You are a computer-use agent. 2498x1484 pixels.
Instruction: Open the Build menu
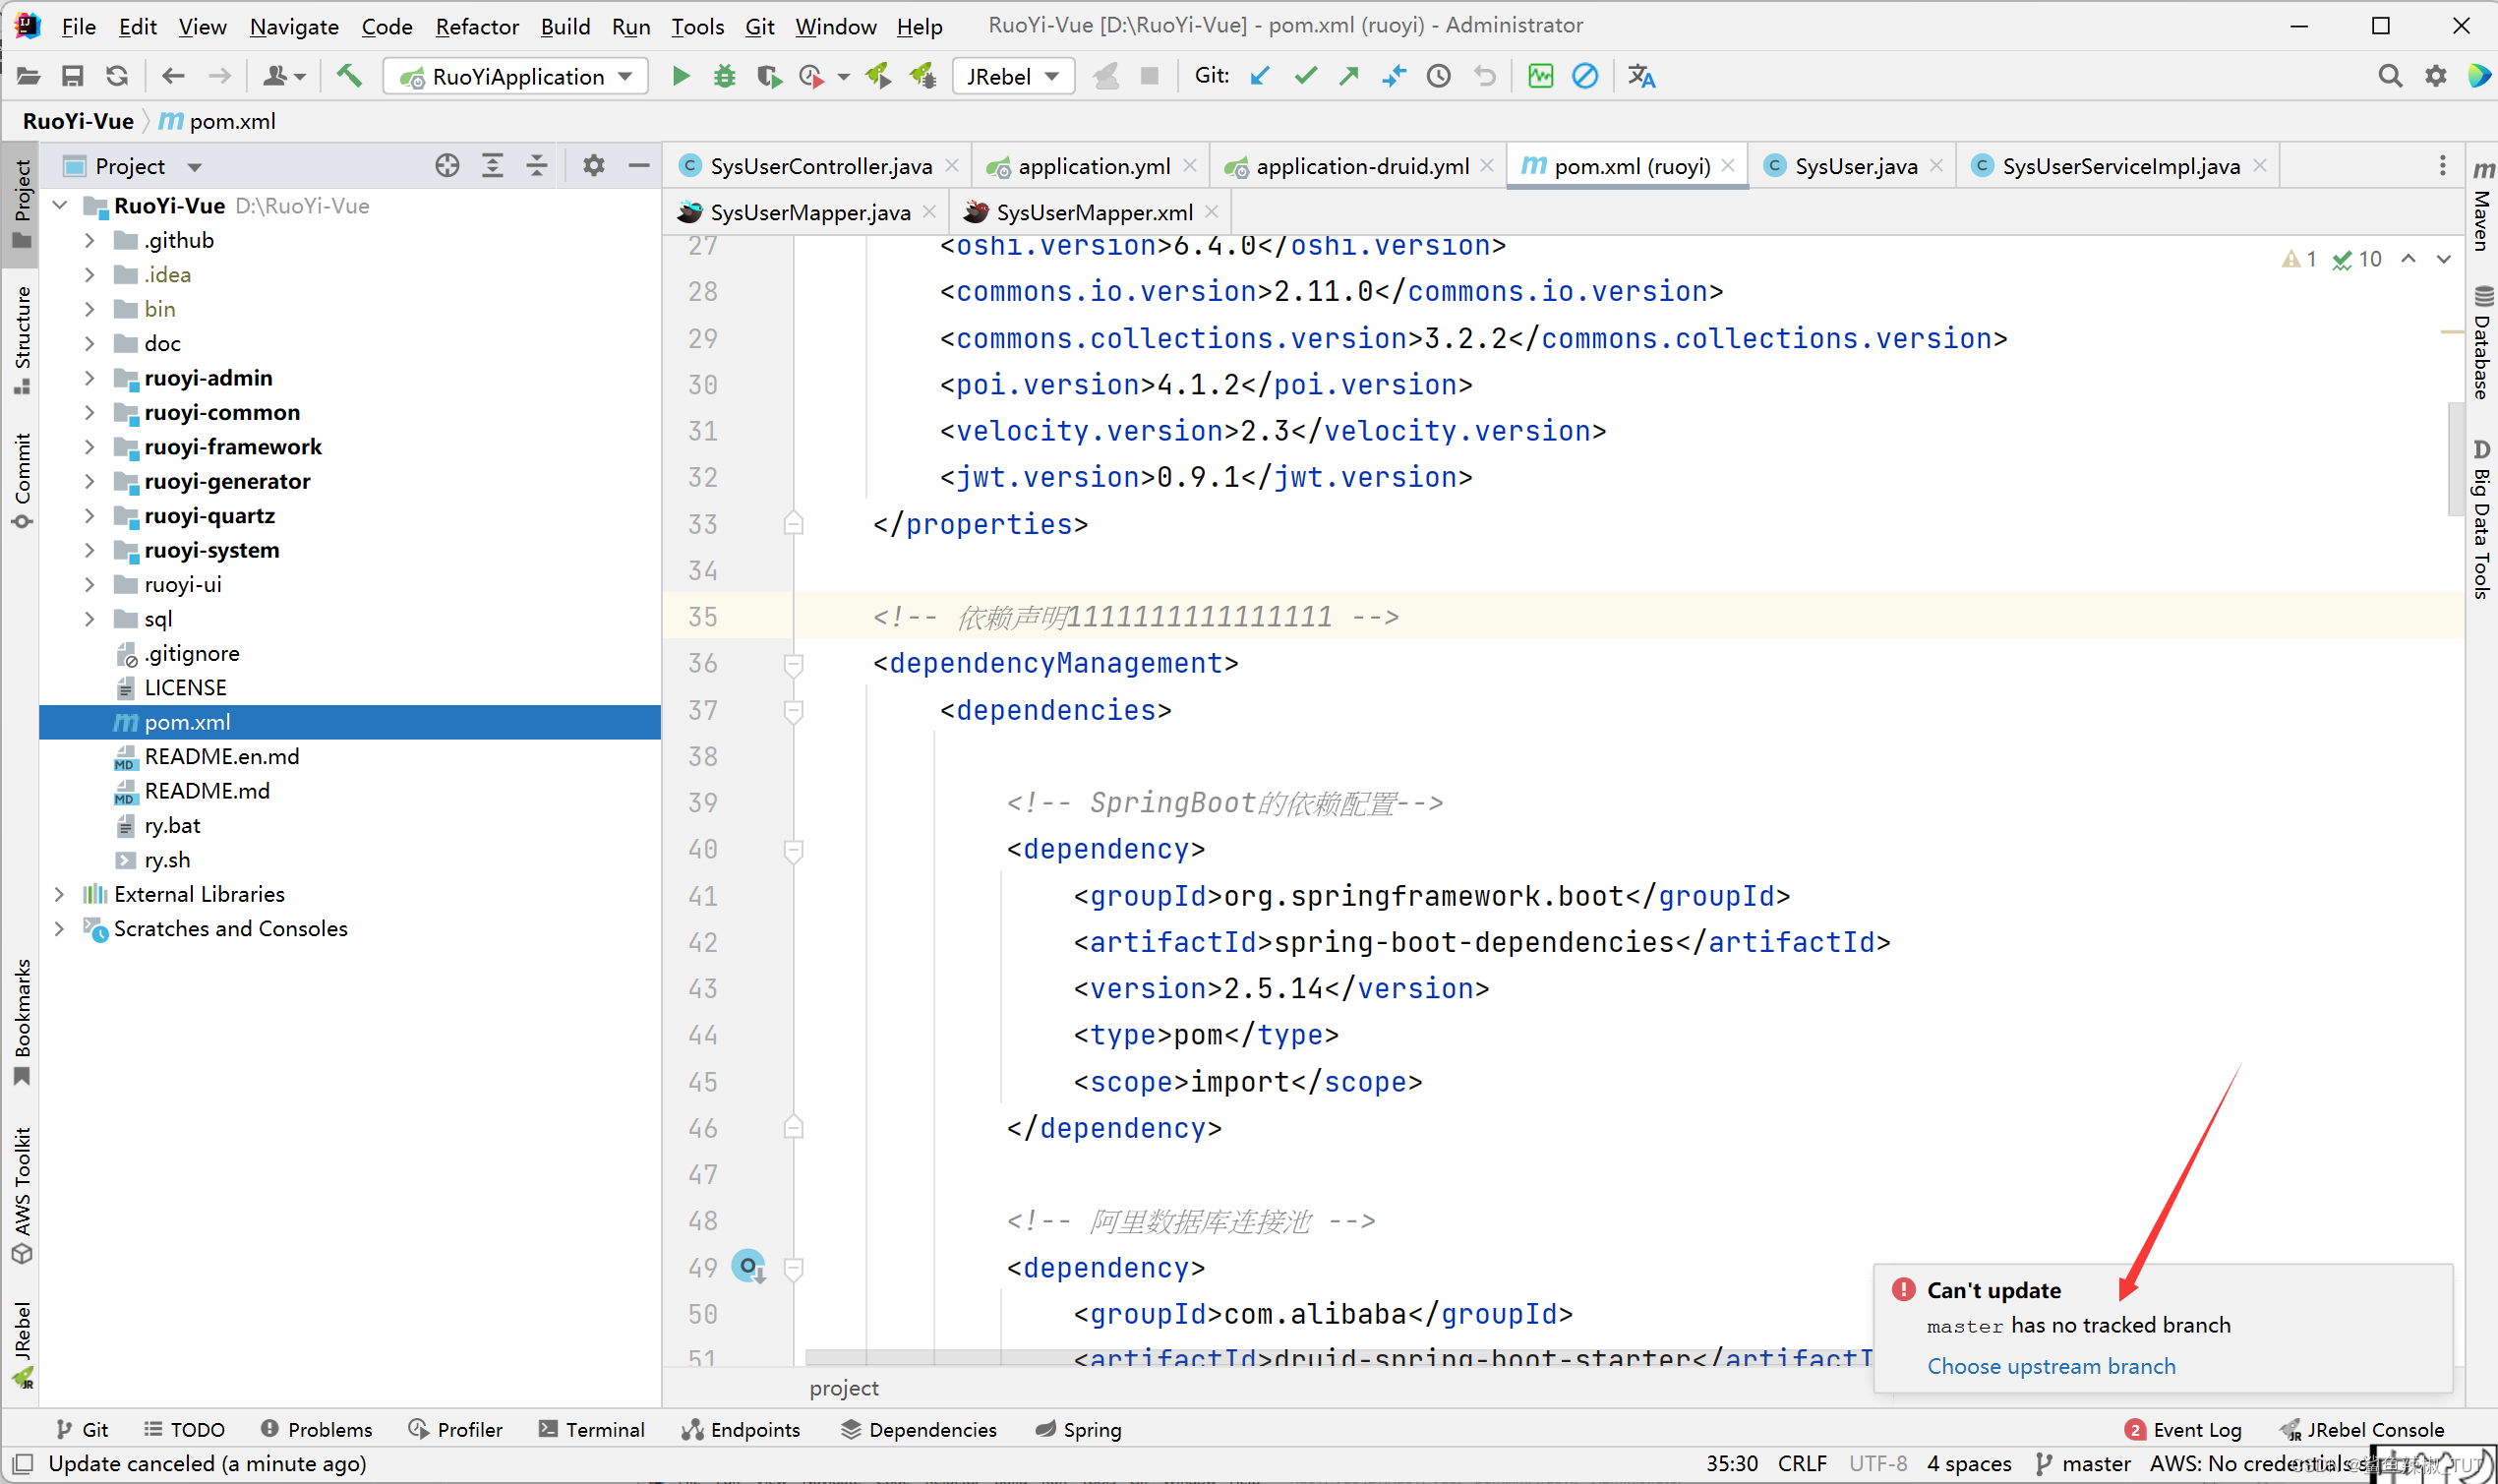[565, 26]
